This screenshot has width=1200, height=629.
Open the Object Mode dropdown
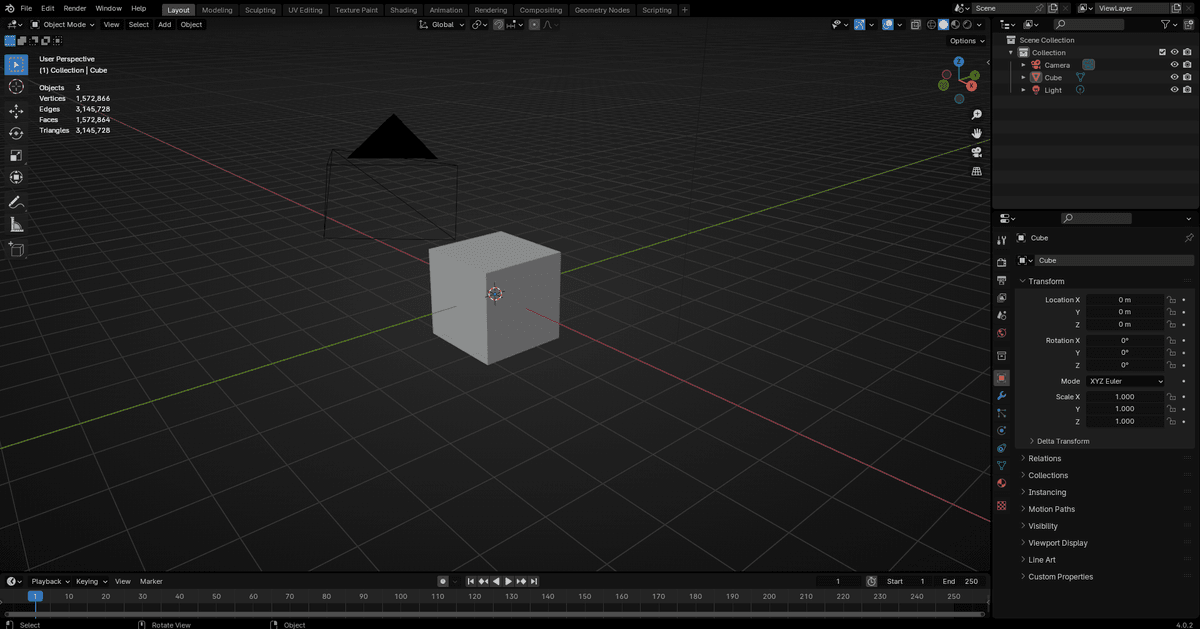pos(63,24)
